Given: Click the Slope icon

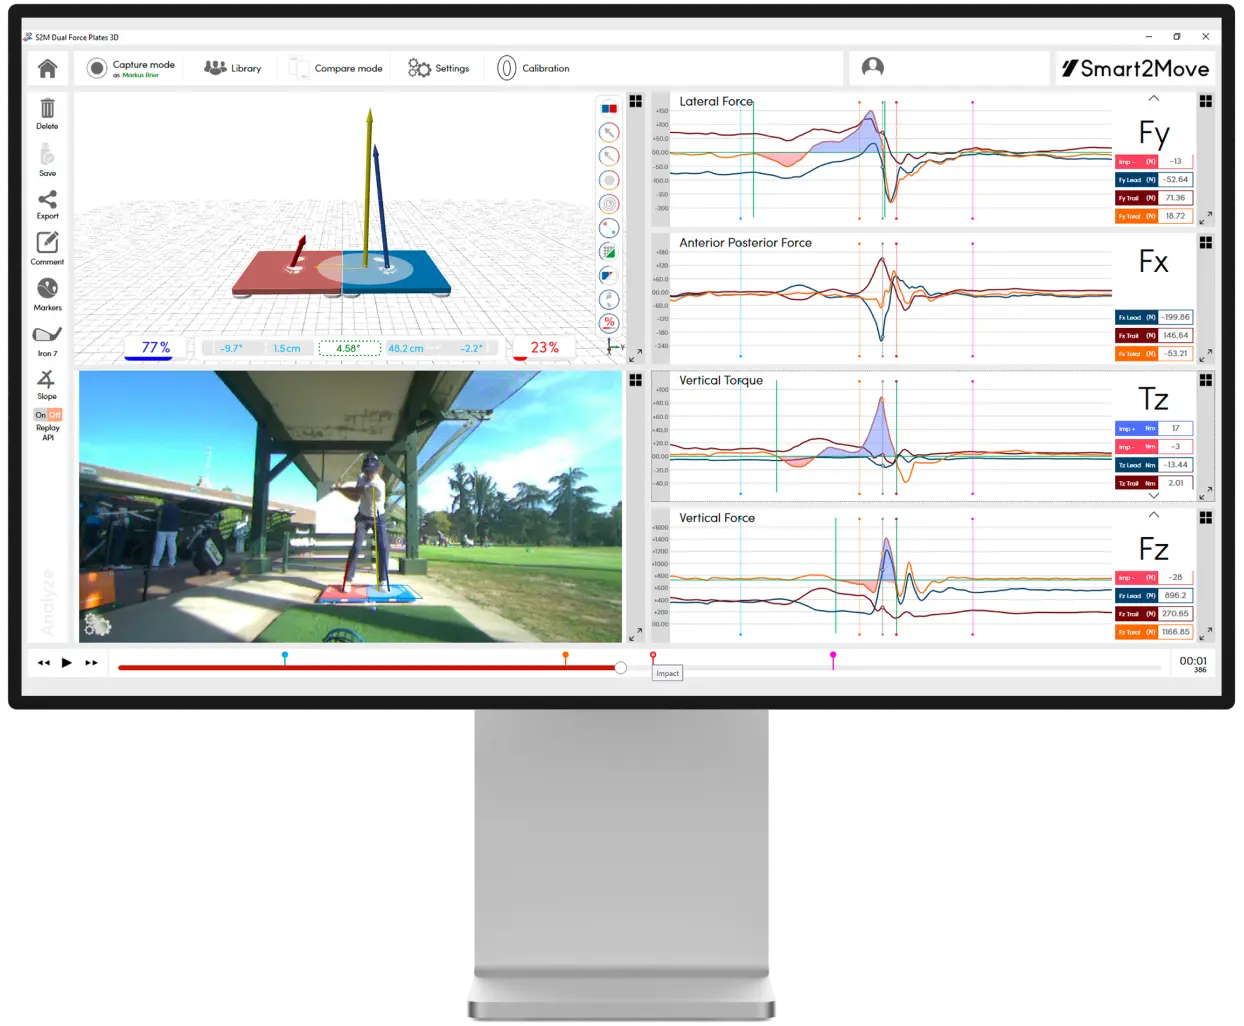Looking at the screenshot, I should tap(46, 380).
